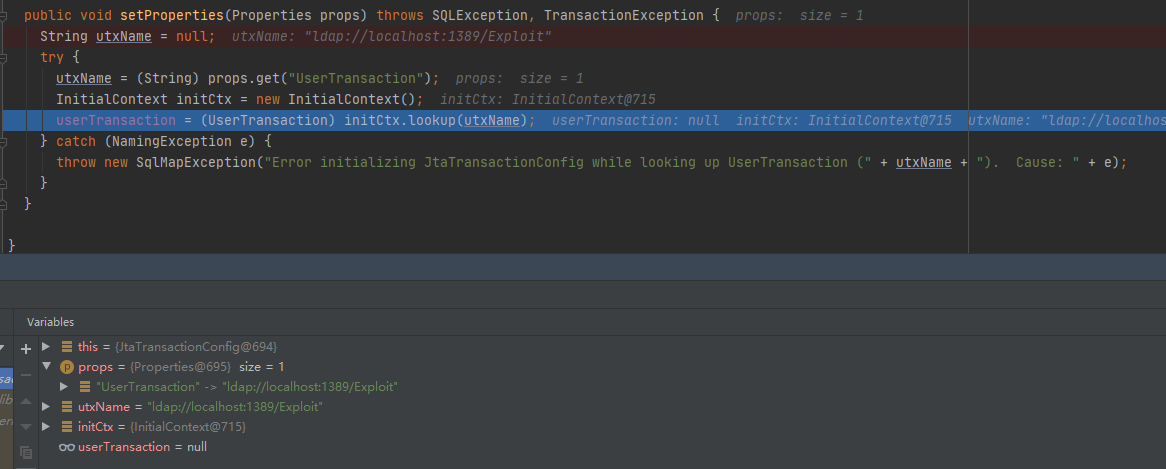This screenshot has height=469, width=1166.
Task: Click the parameter icon next to props
Action: click(x=67, y=367)
